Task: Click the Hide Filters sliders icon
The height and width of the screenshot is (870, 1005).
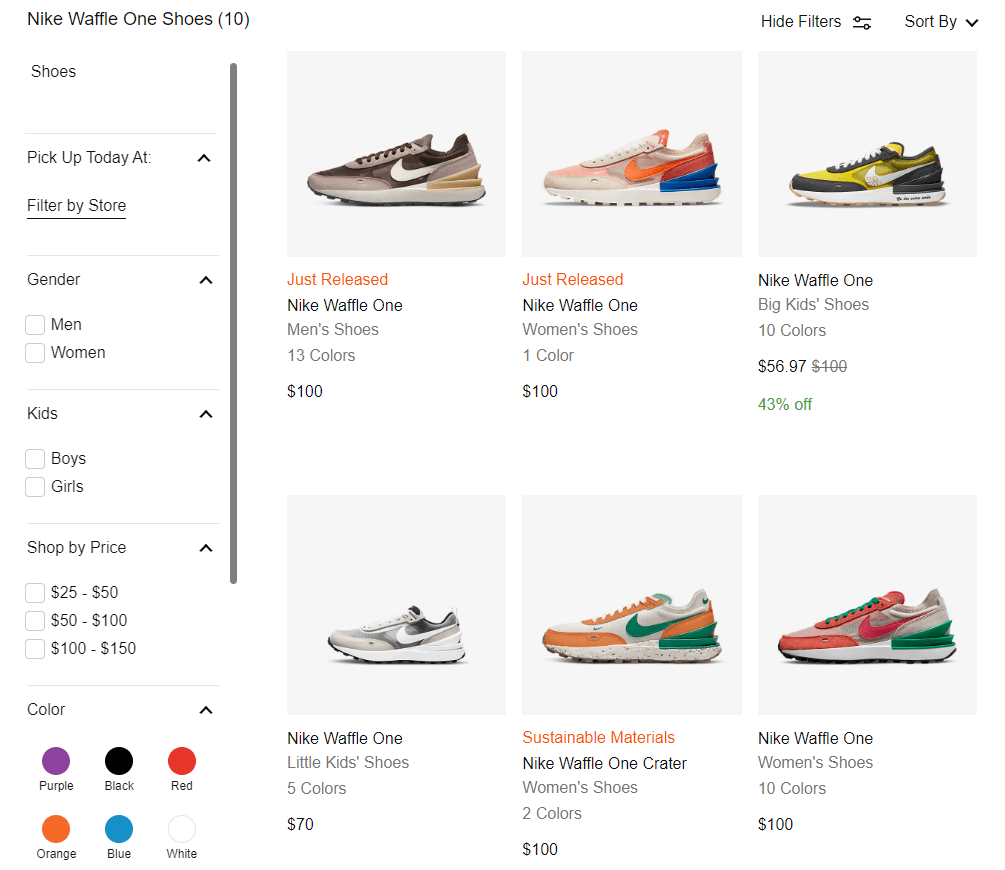Action: [x=861, y=22]
